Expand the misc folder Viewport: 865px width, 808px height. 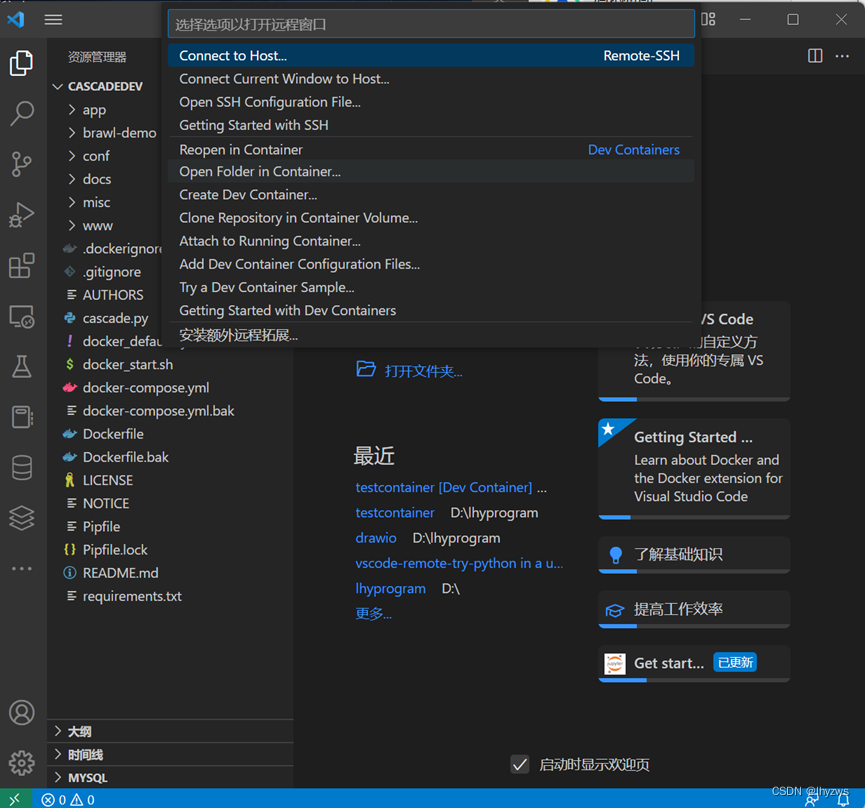(x=72, y=202)
